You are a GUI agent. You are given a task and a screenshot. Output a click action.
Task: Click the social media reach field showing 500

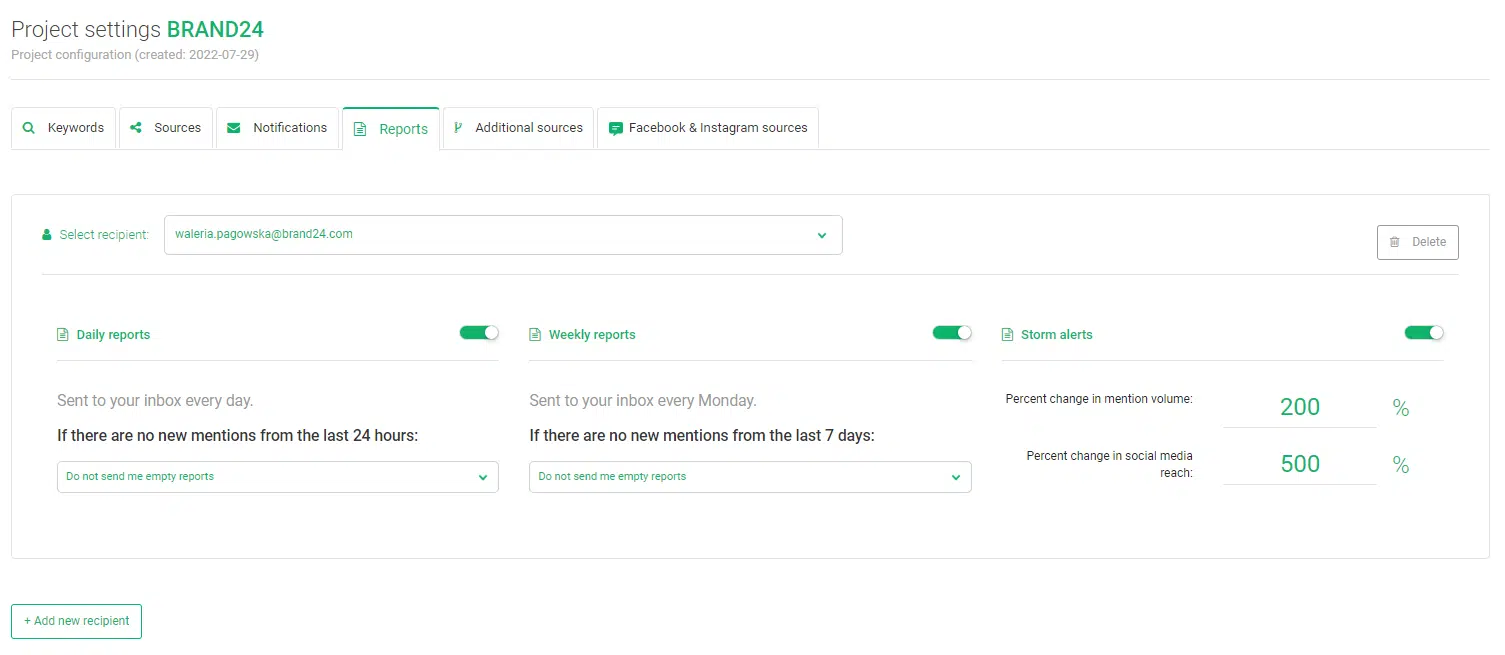coord(1300,464)
